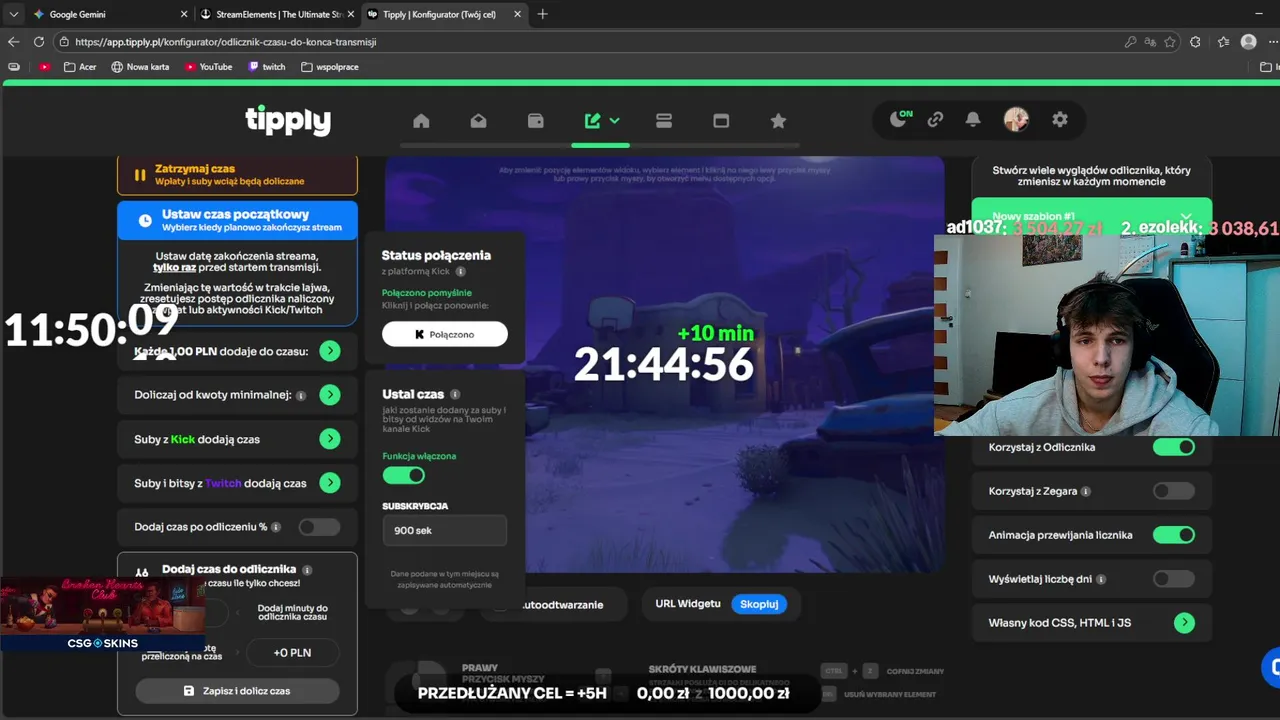
Task: Open twitch bookmark
Action: tap(267, 67)
